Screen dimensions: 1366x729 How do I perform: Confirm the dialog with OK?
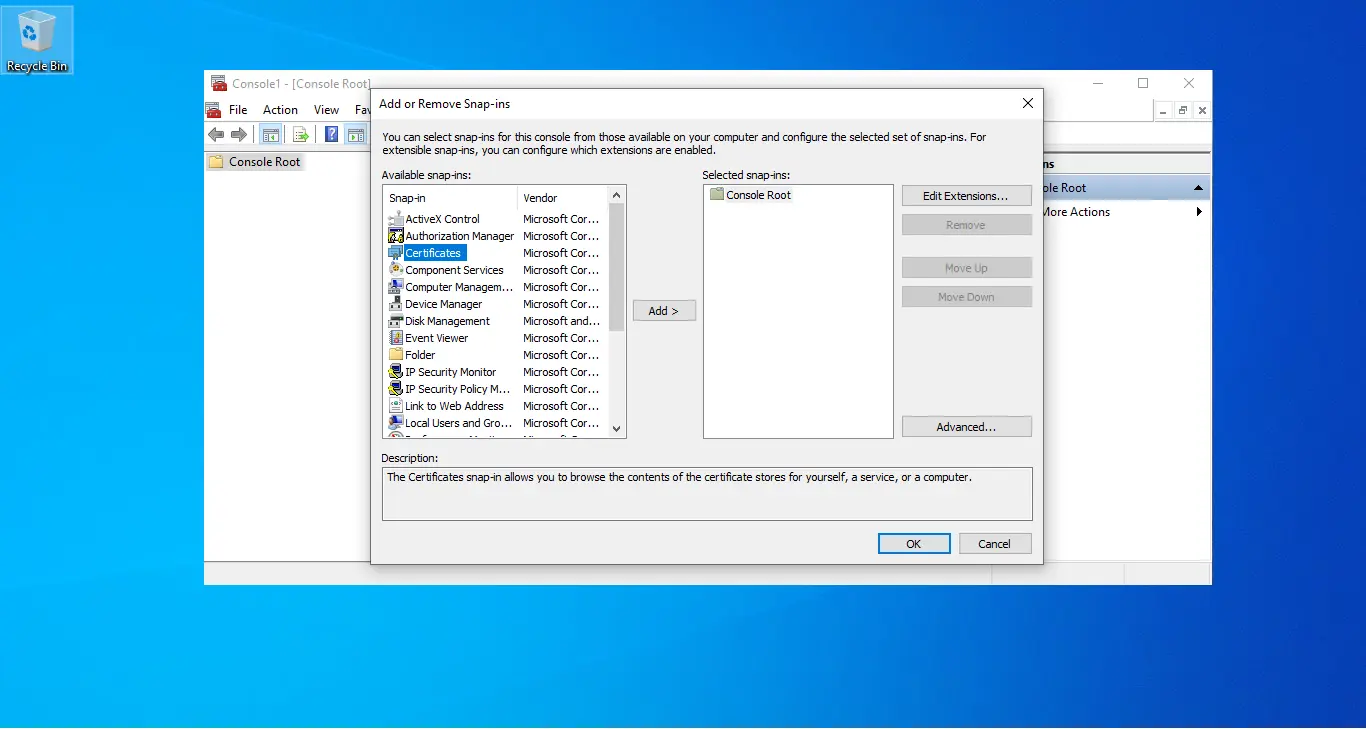tap(914, 544)
